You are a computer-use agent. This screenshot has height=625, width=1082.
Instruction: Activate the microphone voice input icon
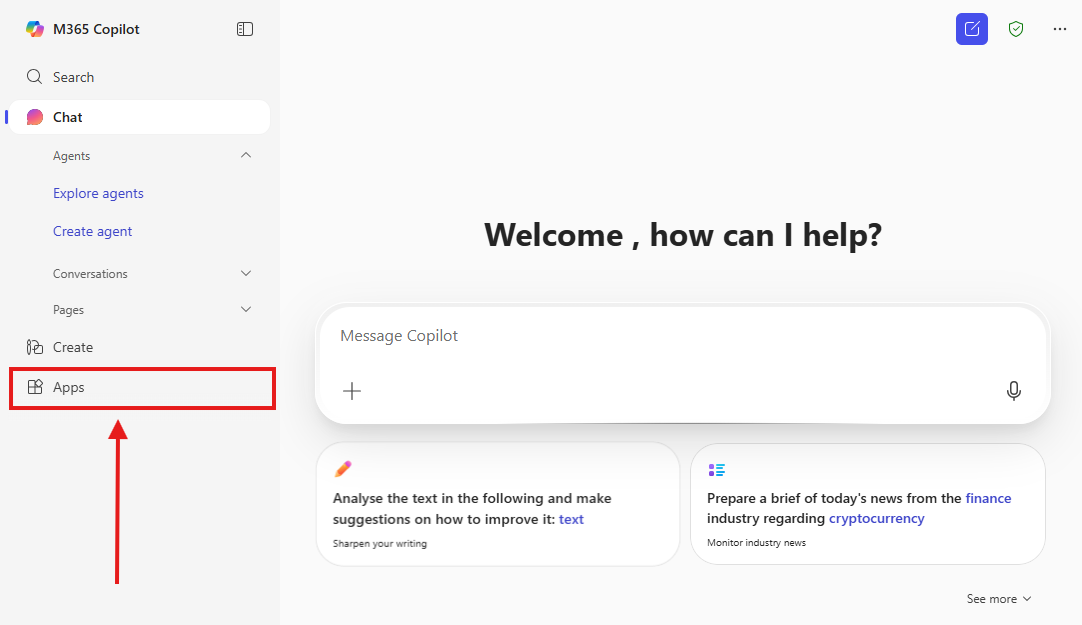pos(1013,391)
